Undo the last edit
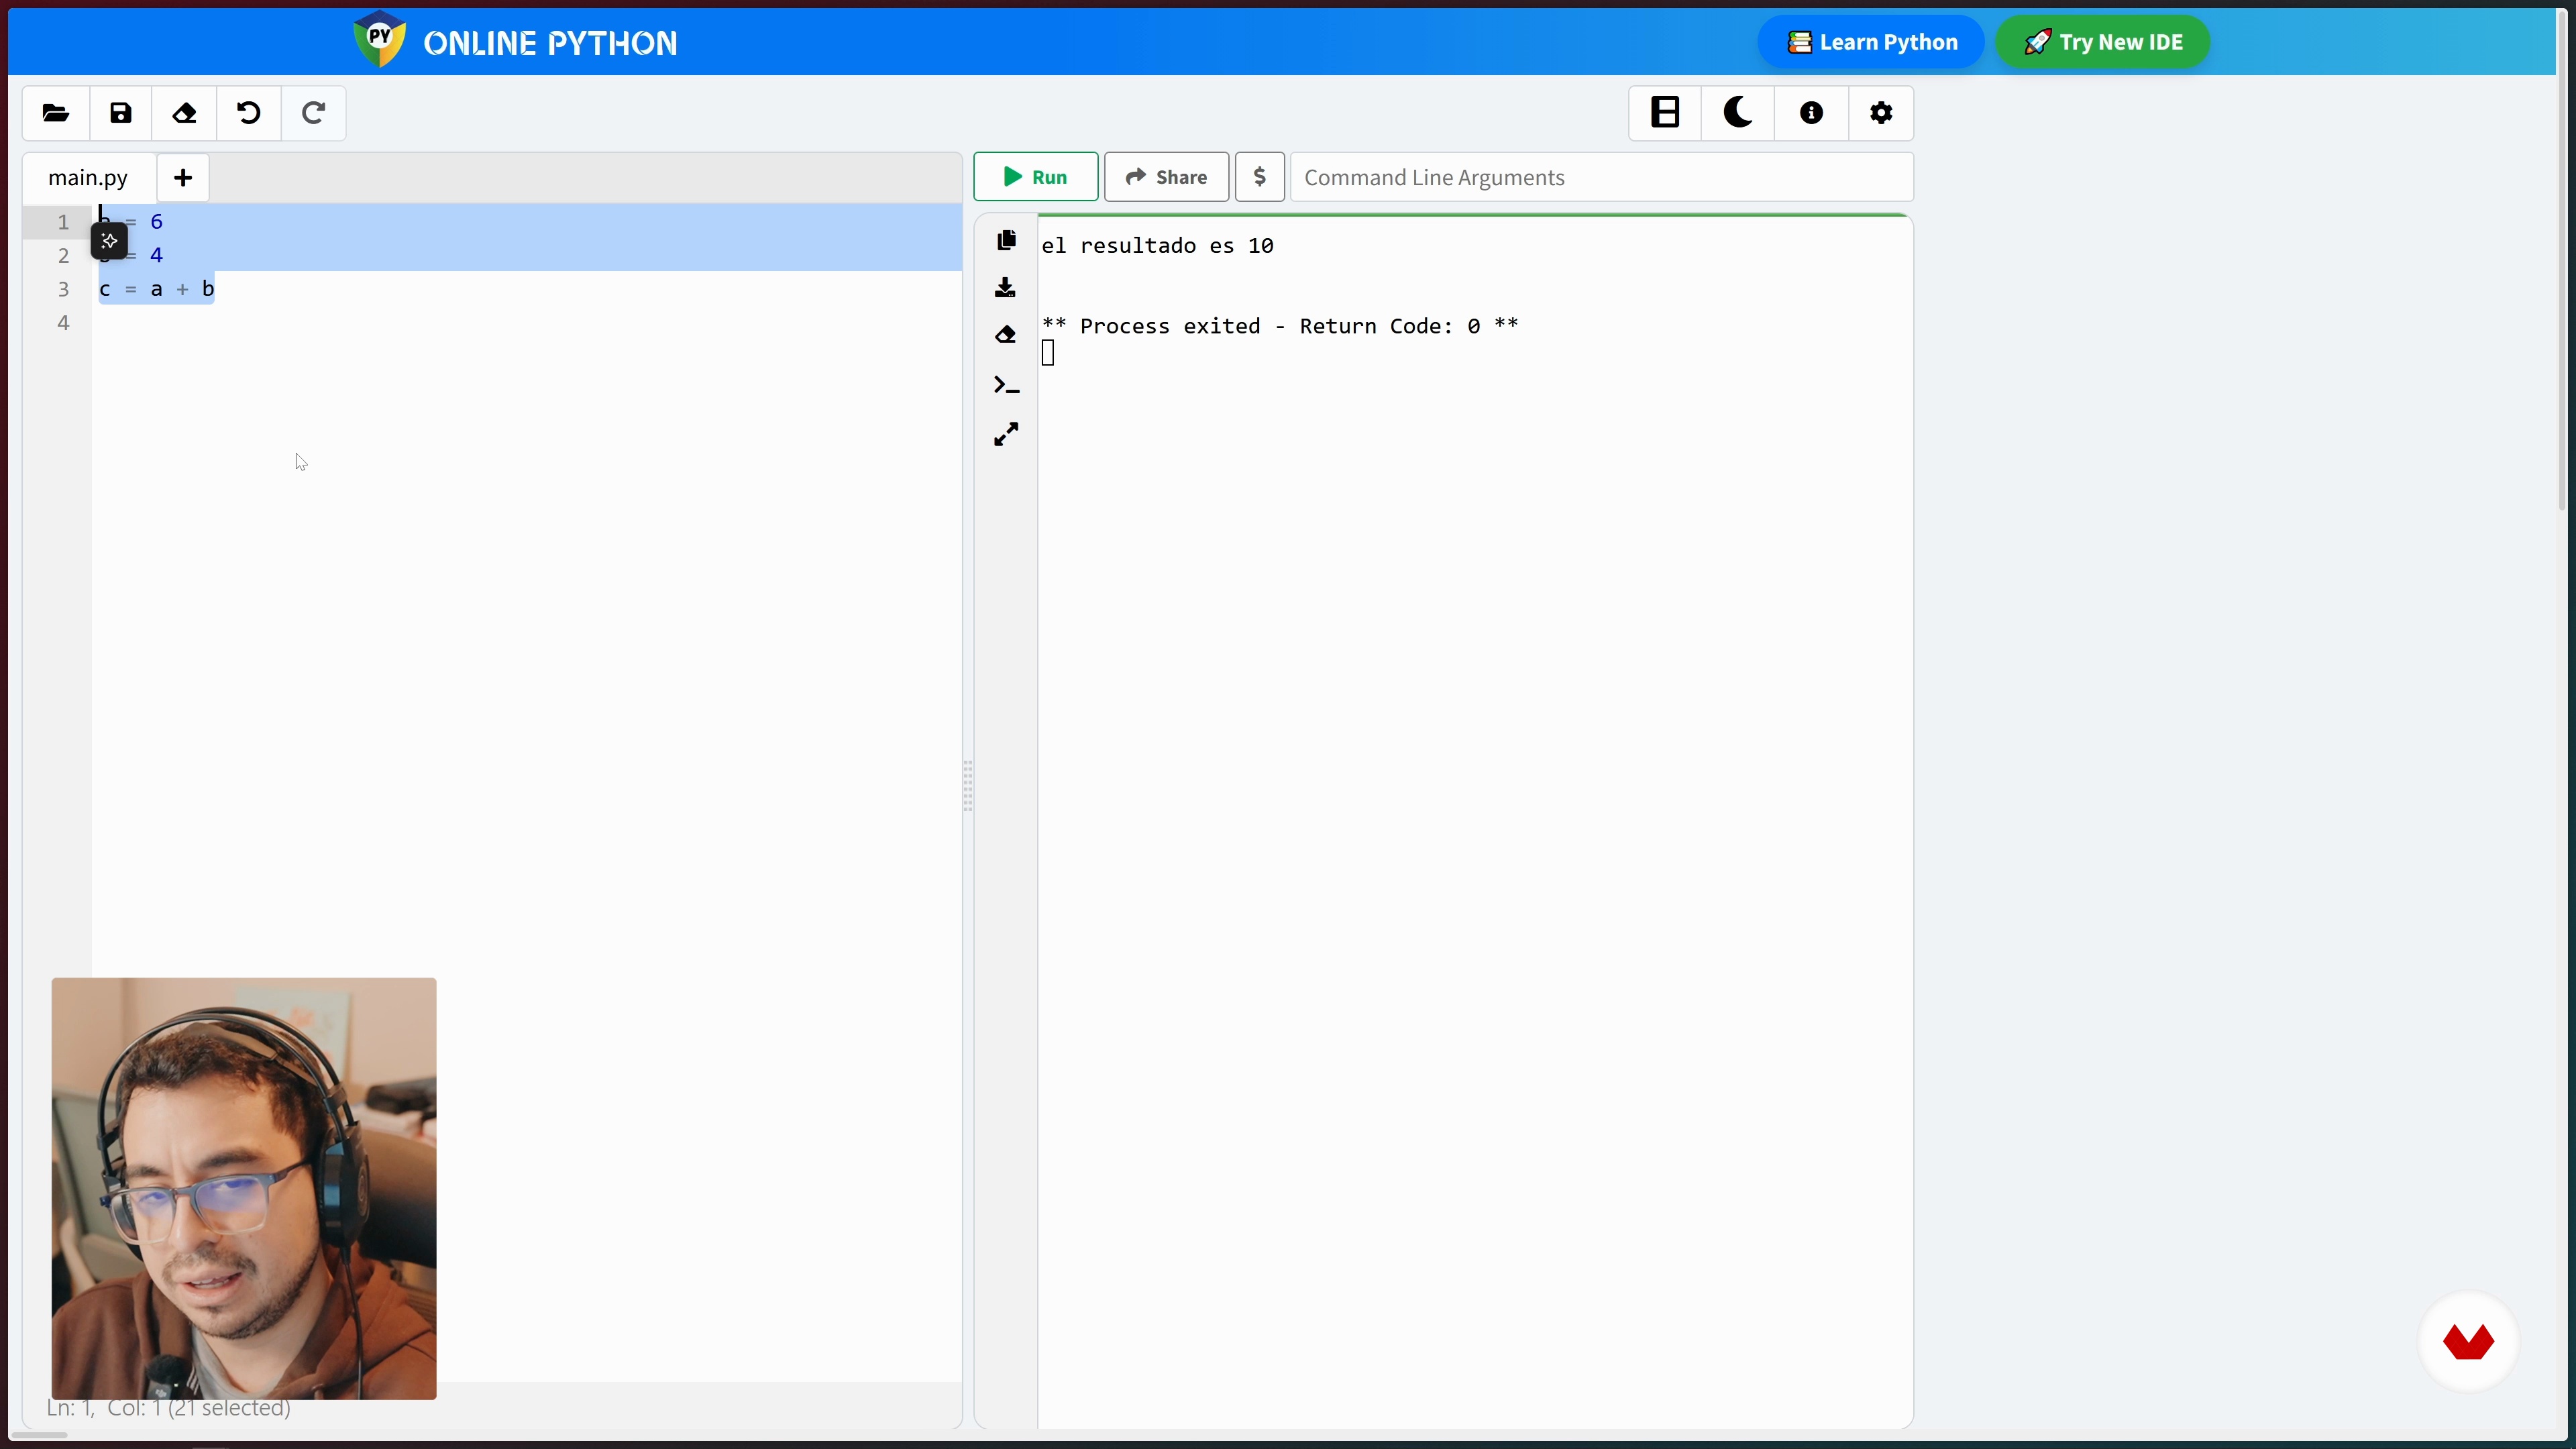This screenshot has width=2576, height=1449. [249, 113]
